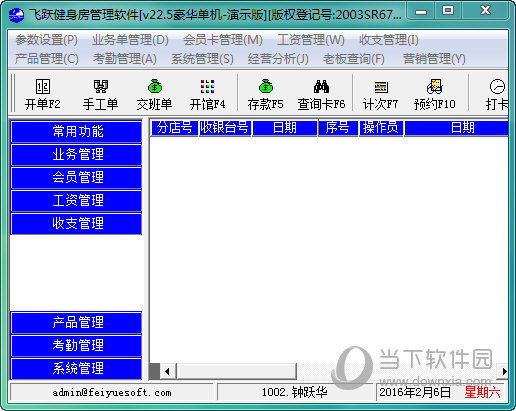The image size is (516, 411).
Task: Click the 1002.钟跃华 status bar entry
Action: pyautogui.click(x=295, y=392)
